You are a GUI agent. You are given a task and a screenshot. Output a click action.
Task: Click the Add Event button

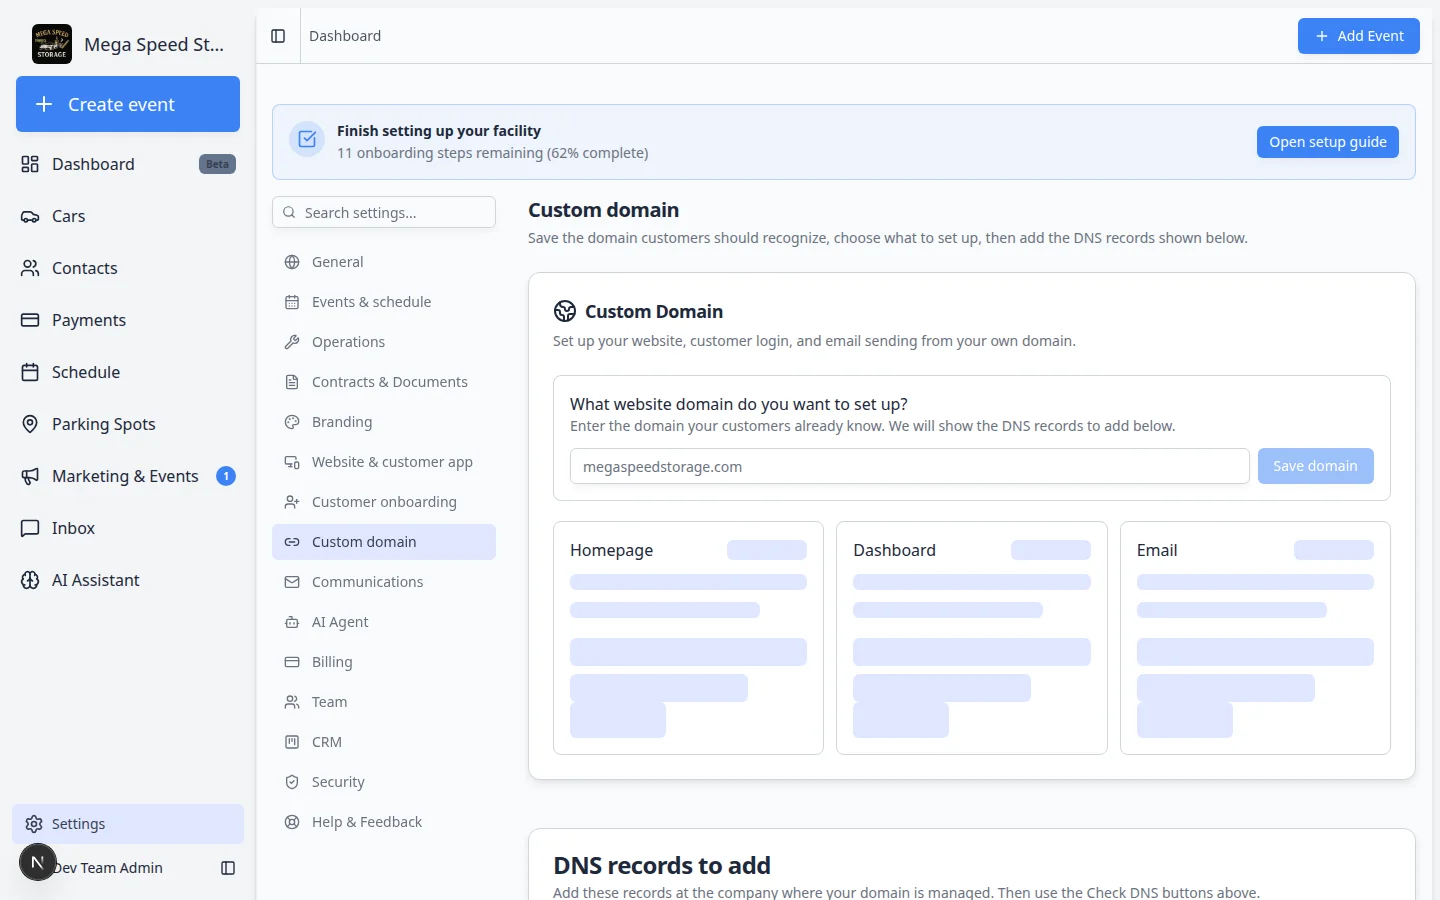coord(1358,36)
